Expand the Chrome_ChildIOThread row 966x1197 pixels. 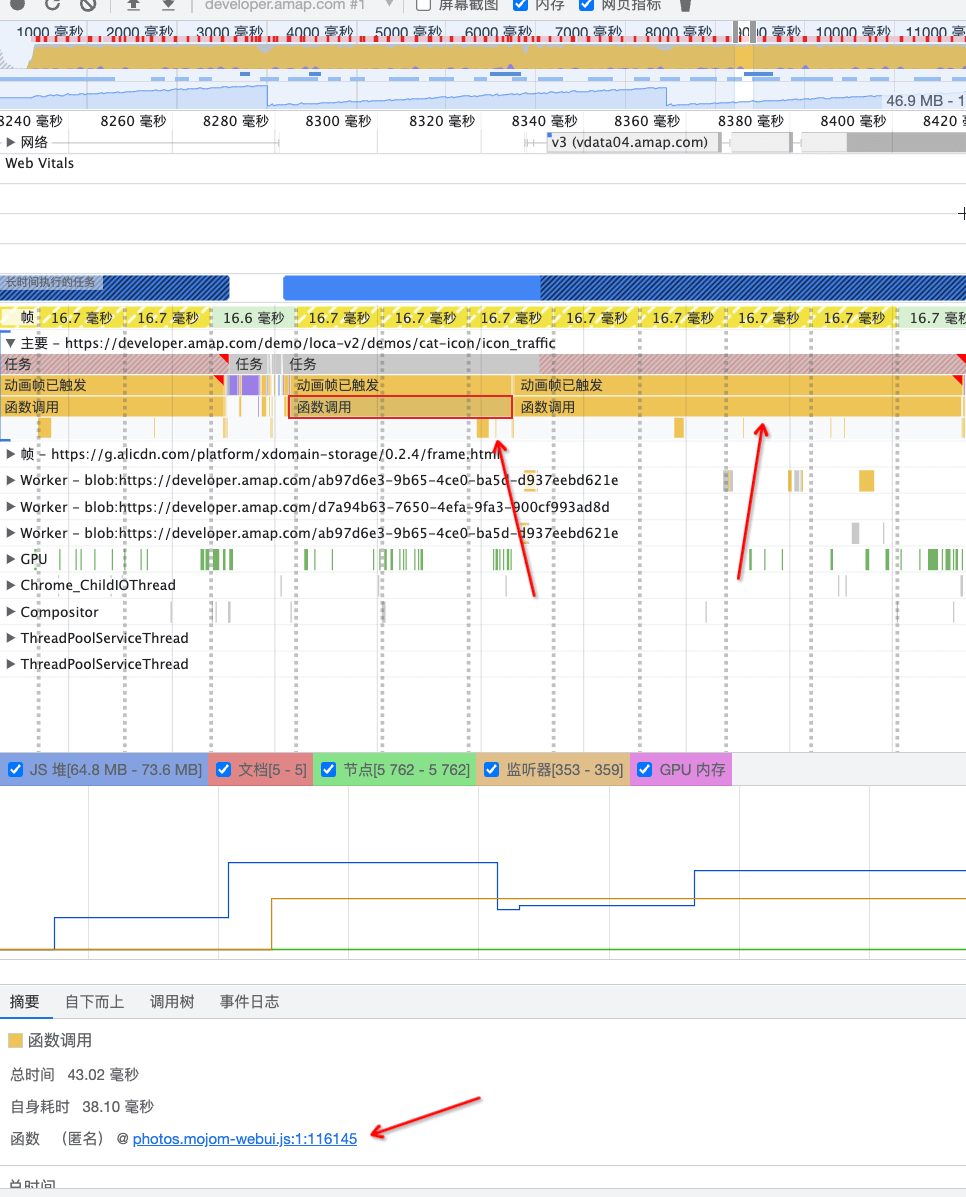pyautogui.click(x=11, y=585)
